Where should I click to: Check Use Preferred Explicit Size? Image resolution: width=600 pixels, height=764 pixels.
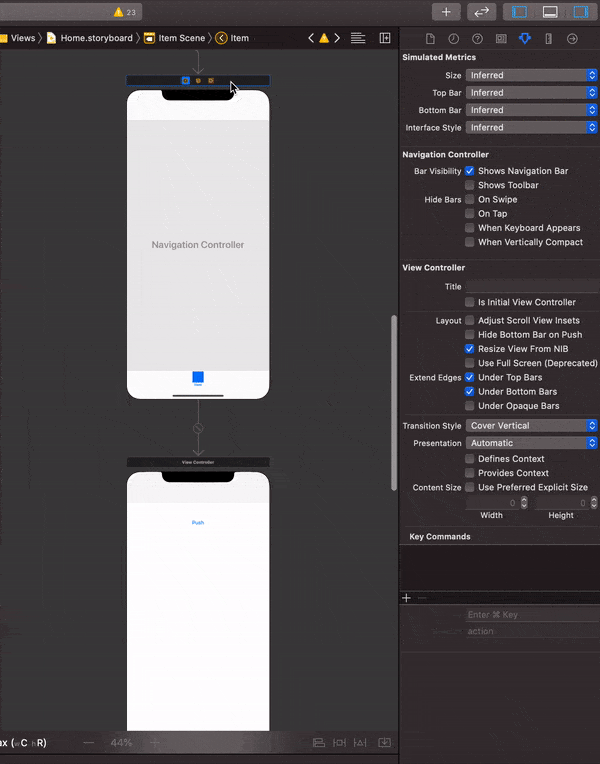point(469,487)
